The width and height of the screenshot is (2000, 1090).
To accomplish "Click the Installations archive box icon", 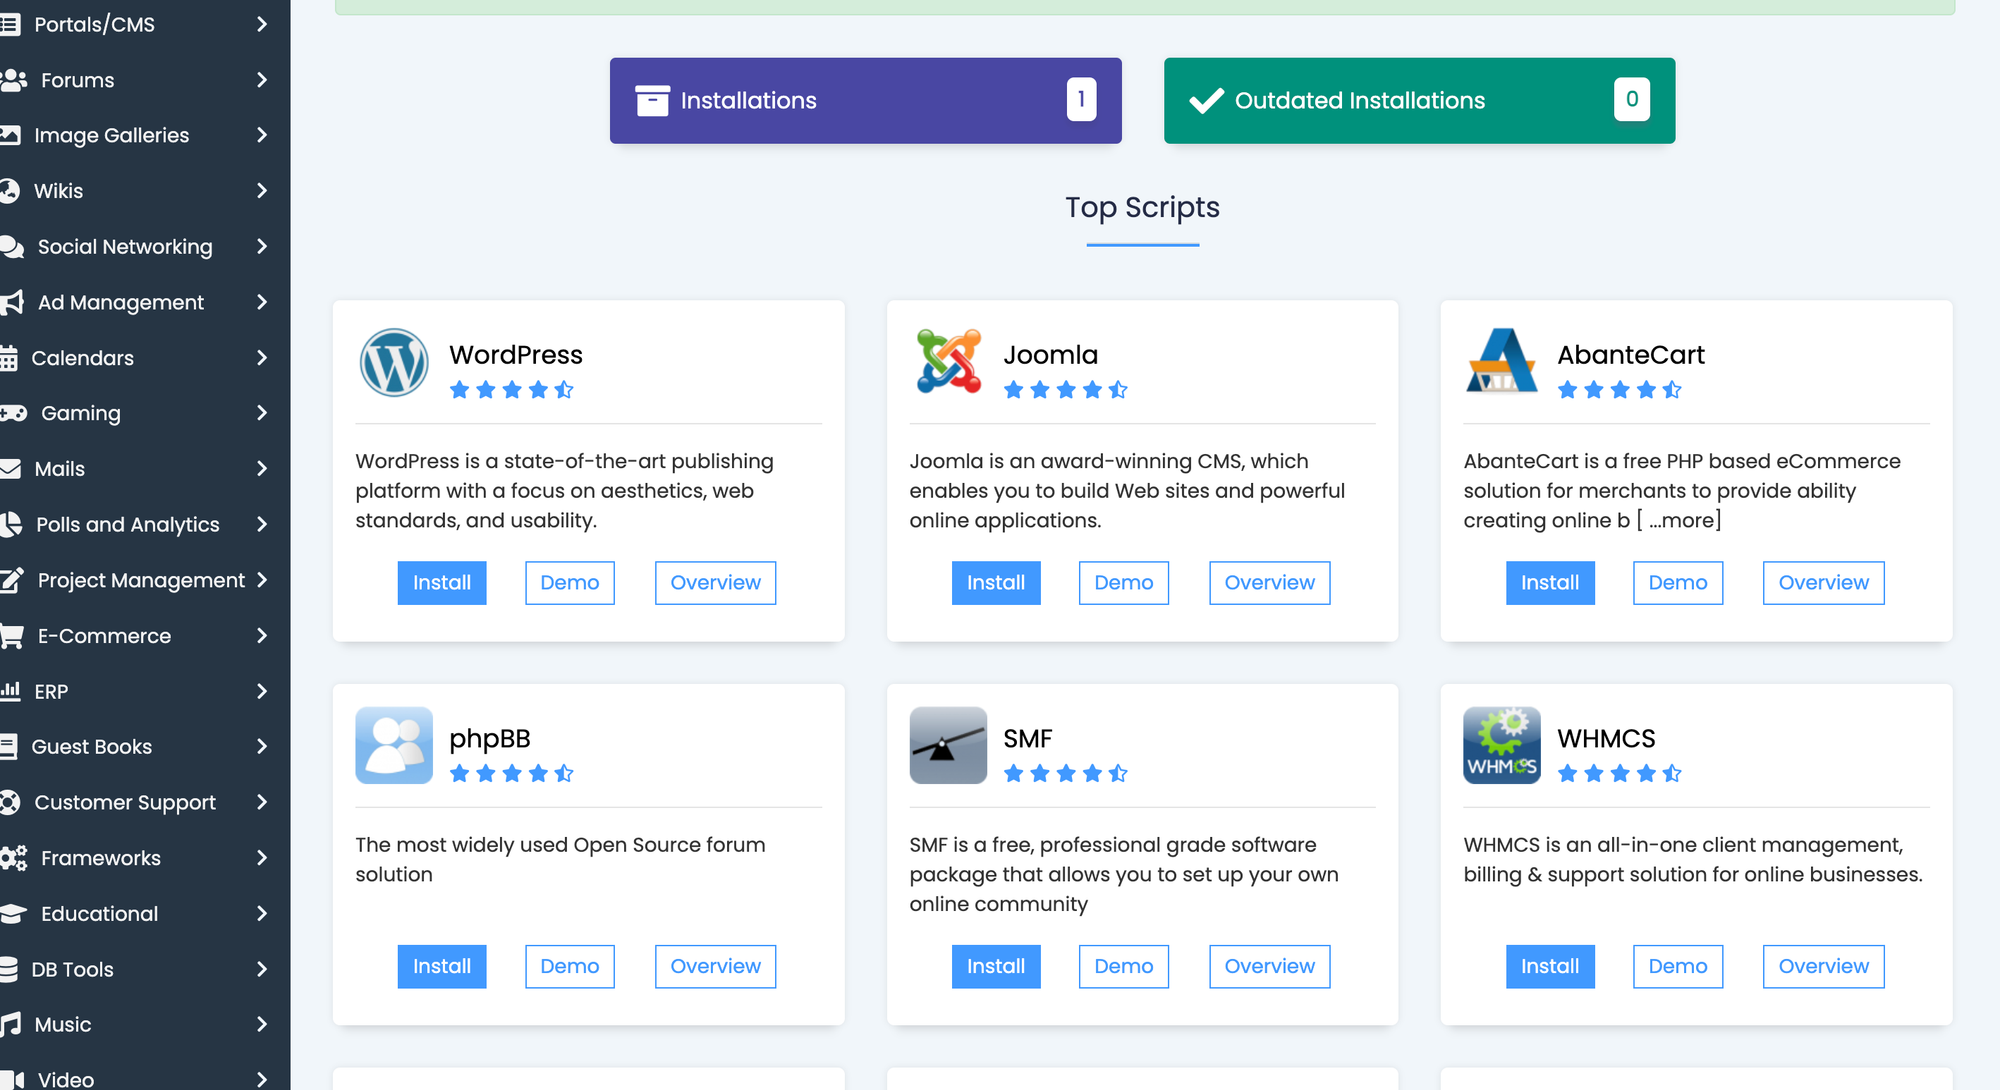I will tap(652, 100).
